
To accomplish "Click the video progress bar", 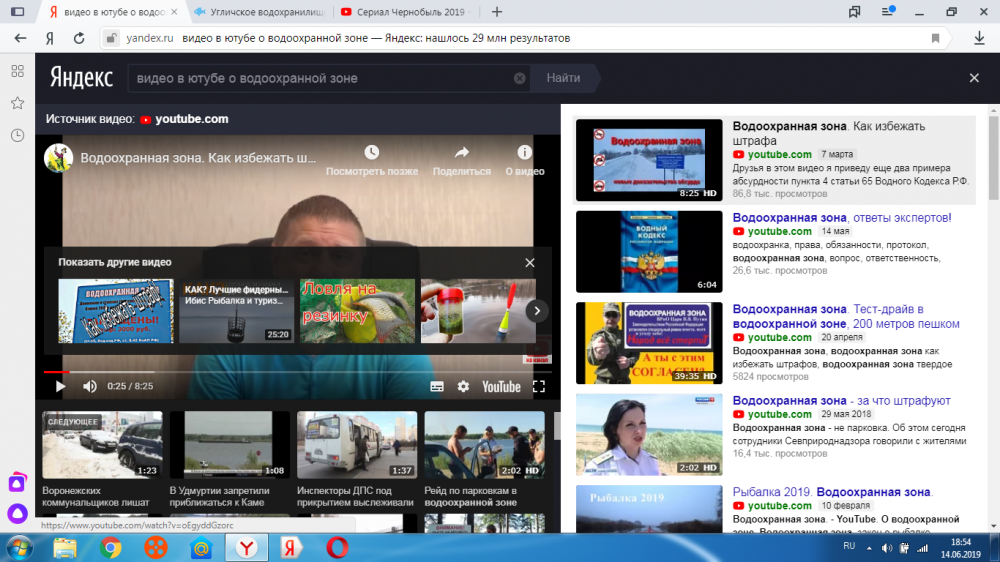I will click(x=300, y=372).
